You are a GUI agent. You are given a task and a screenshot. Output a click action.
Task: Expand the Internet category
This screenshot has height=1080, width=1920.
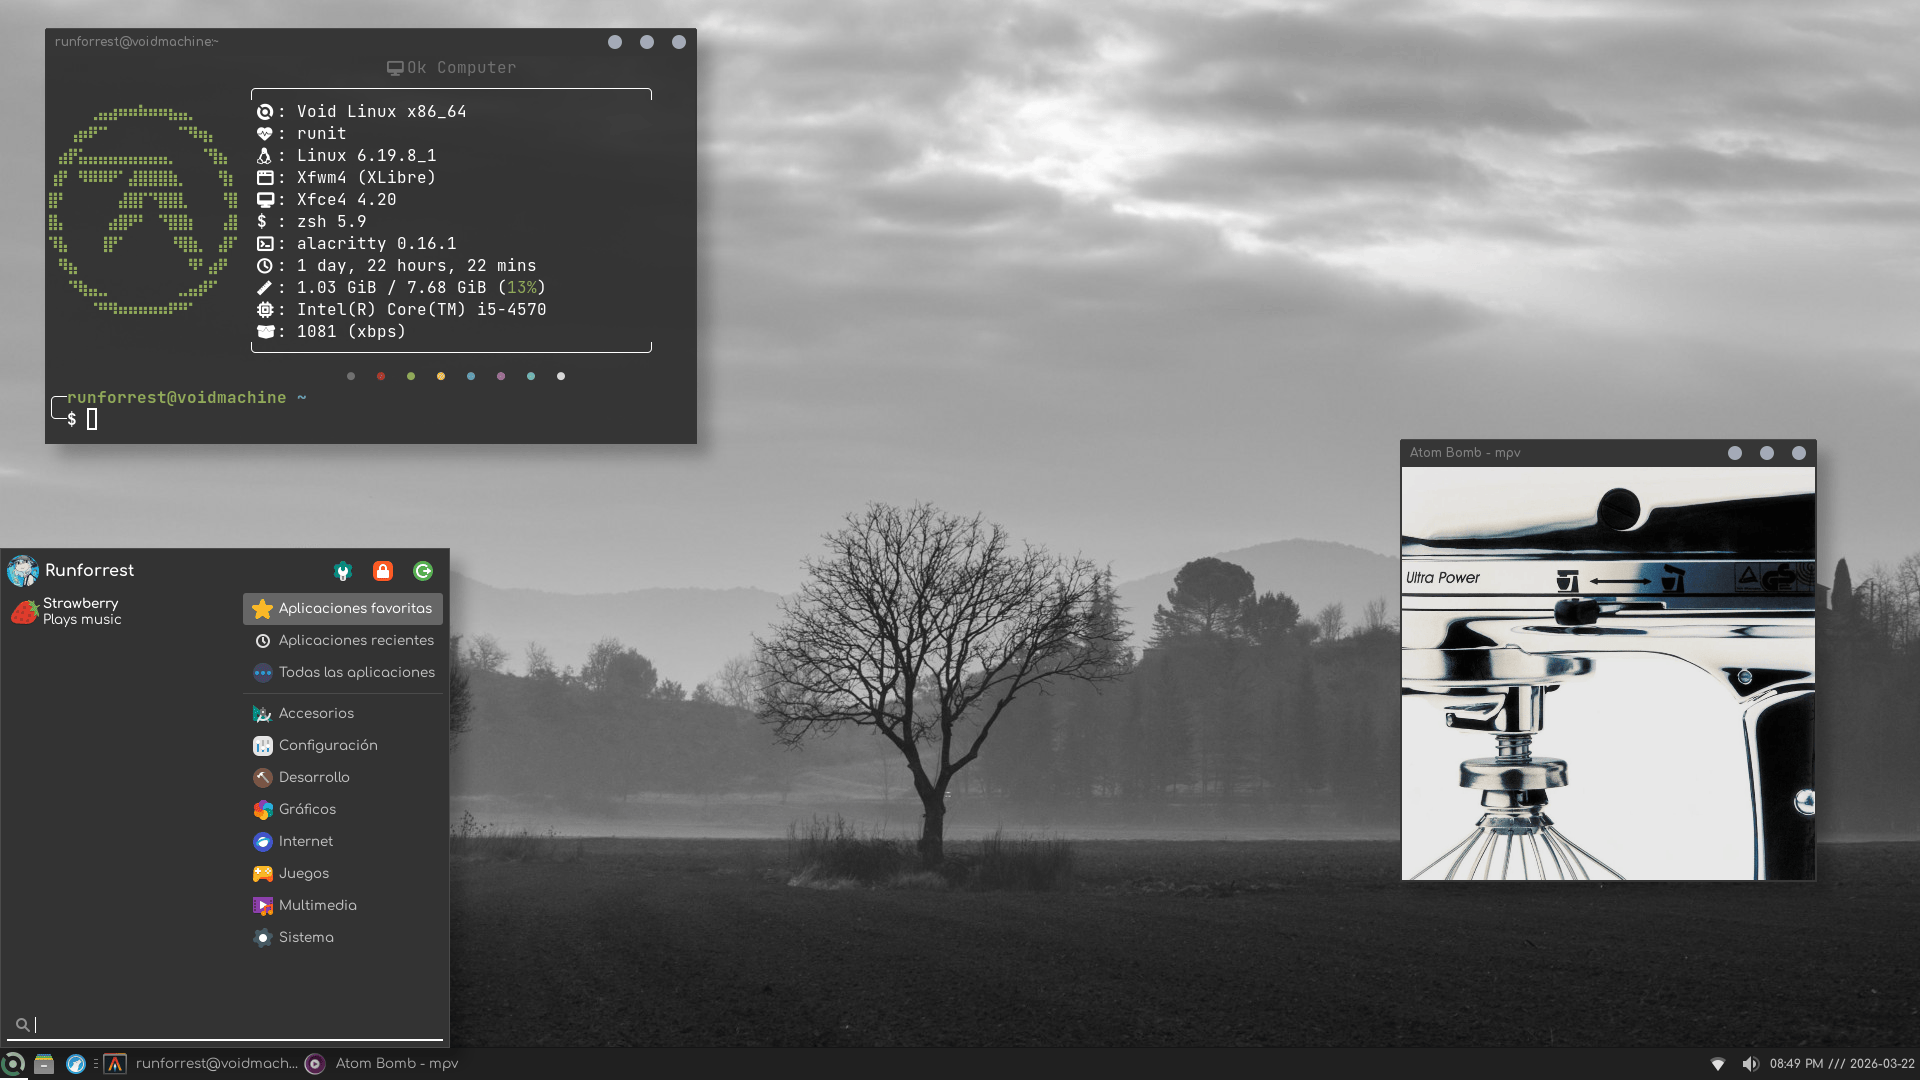(x=305, y=842)
